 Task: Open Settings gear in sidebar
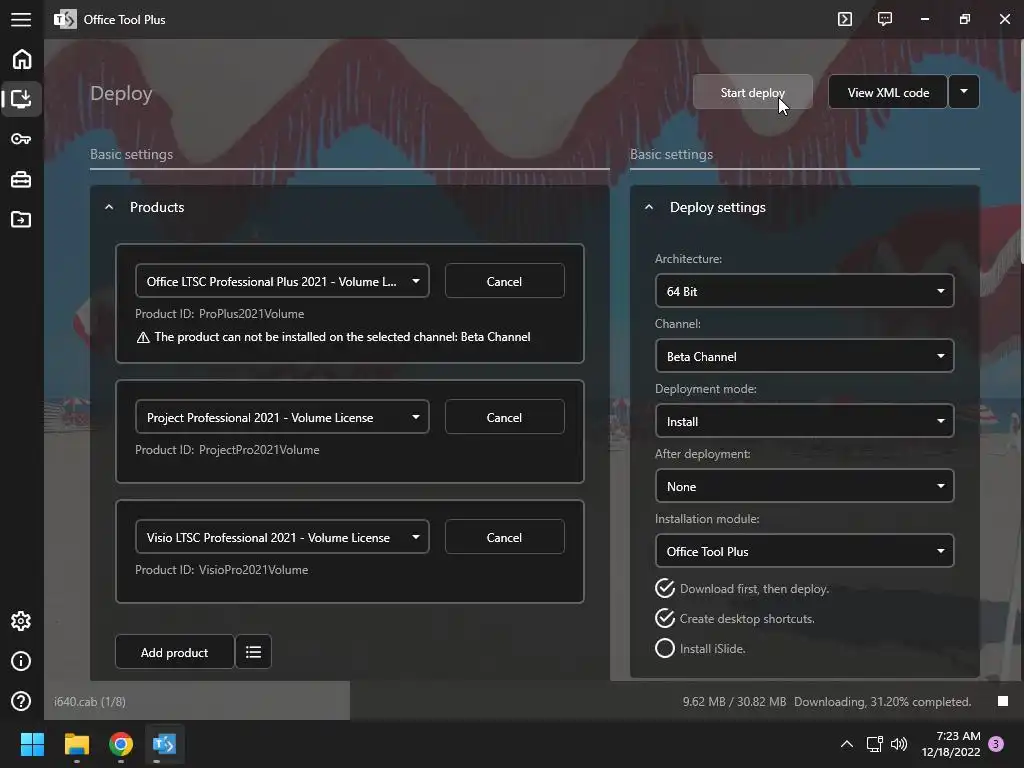tap(21, 621)
